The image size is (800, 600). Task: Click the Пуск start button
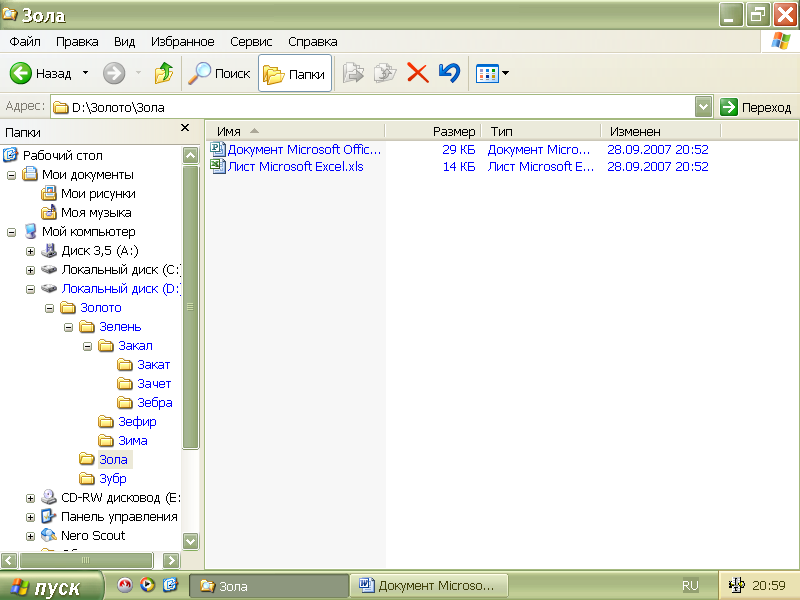(x=52, y=587)
